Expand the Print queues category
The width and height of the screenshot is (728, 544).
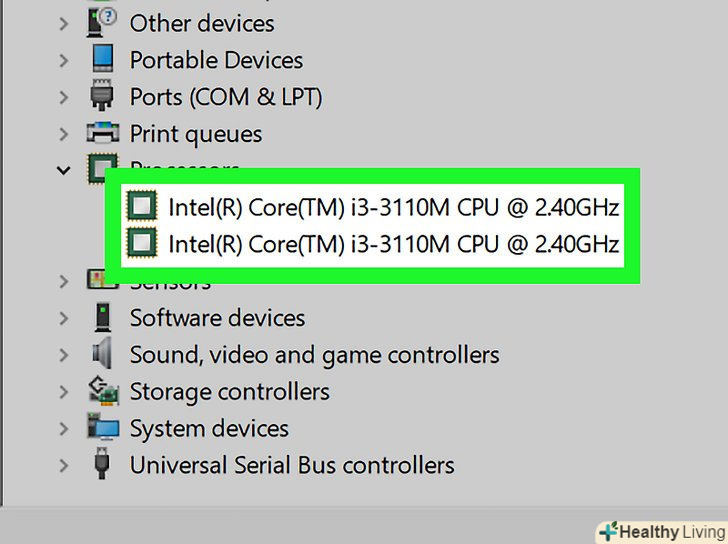[64, 134]
